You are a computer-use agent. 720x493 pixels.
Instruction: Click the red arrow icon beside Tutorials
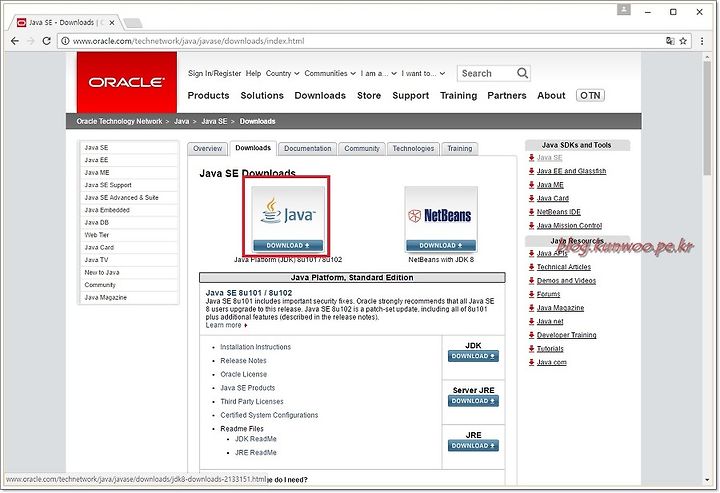tap(531, 349)
